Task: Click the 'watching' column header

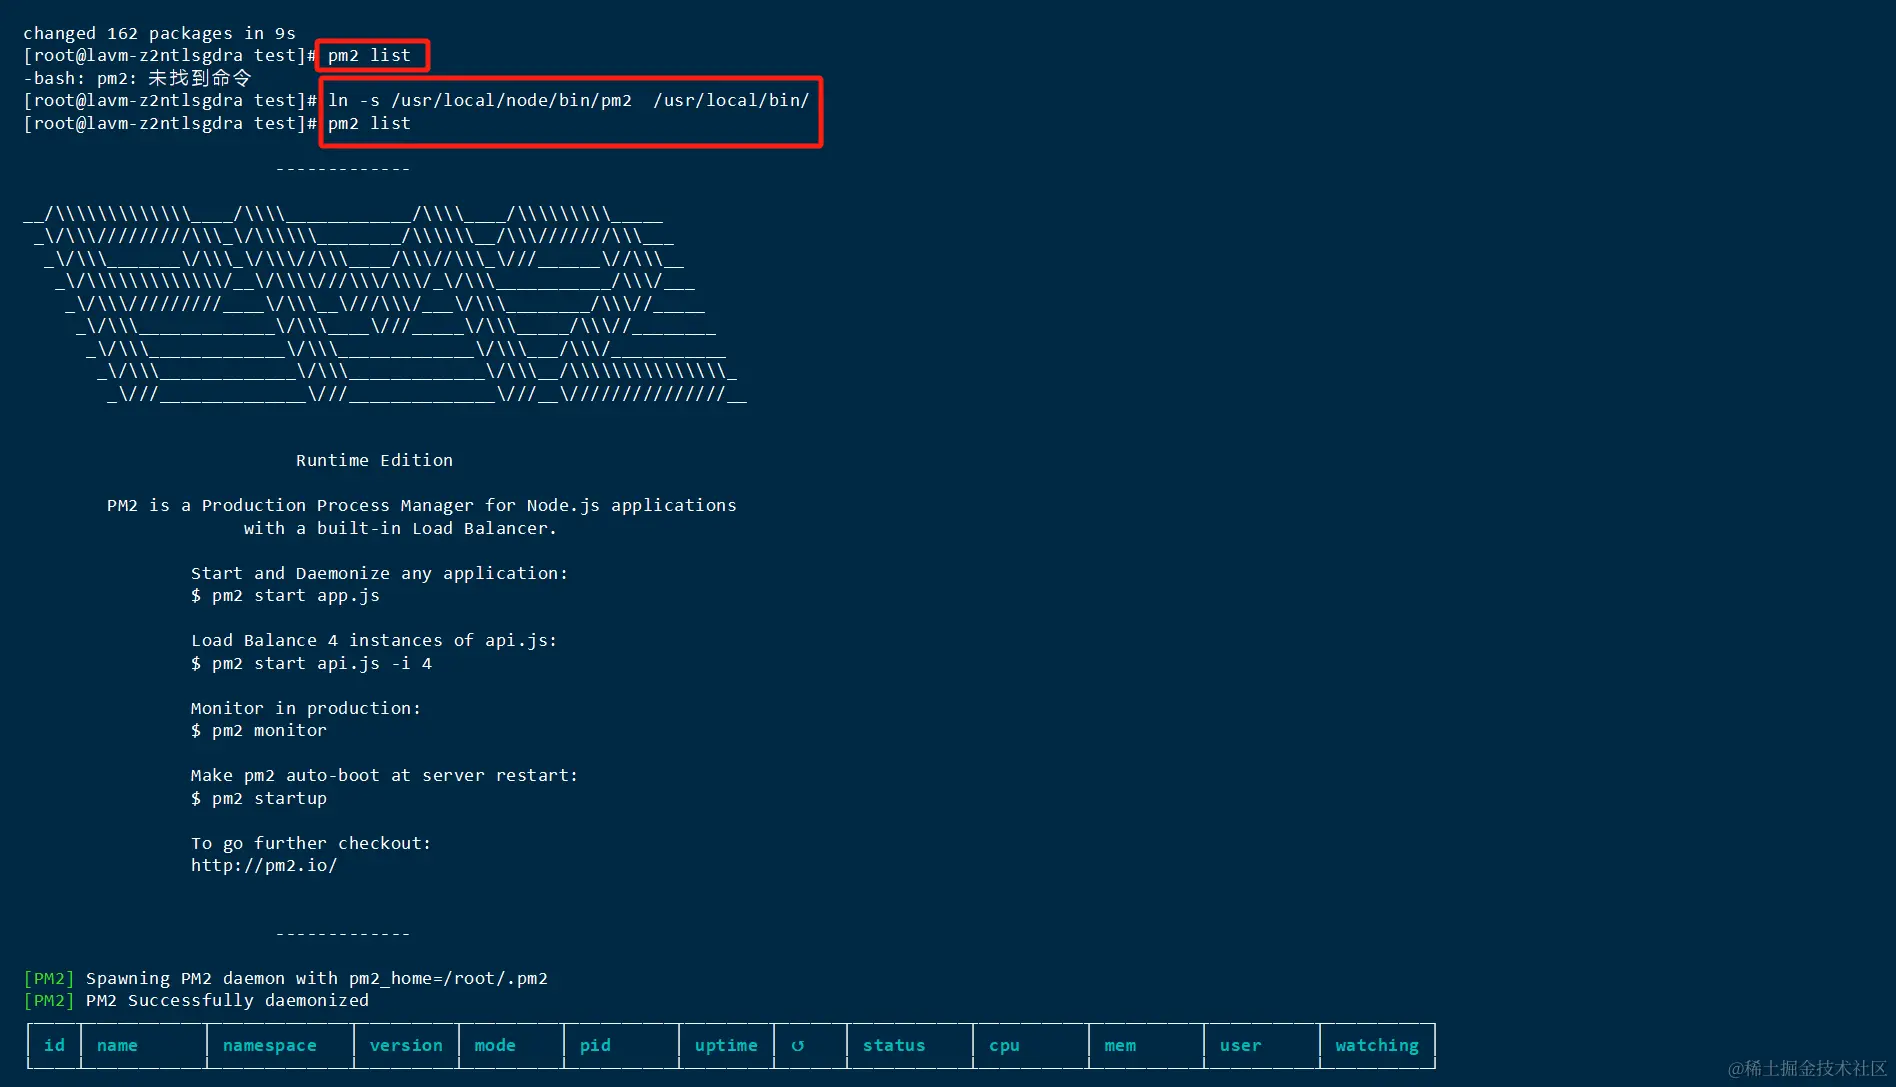Action: (x=1377, y=1045)
